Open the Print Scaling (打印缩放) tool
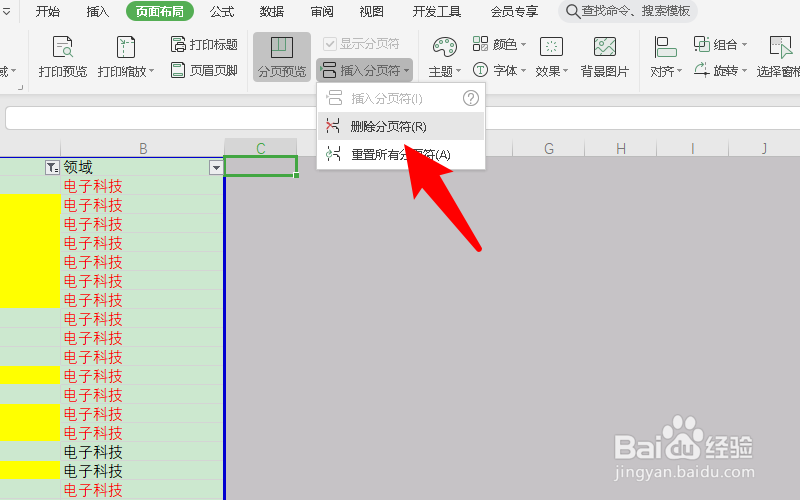The height and width of the screenshot is (500, 800). pos(126,57)
